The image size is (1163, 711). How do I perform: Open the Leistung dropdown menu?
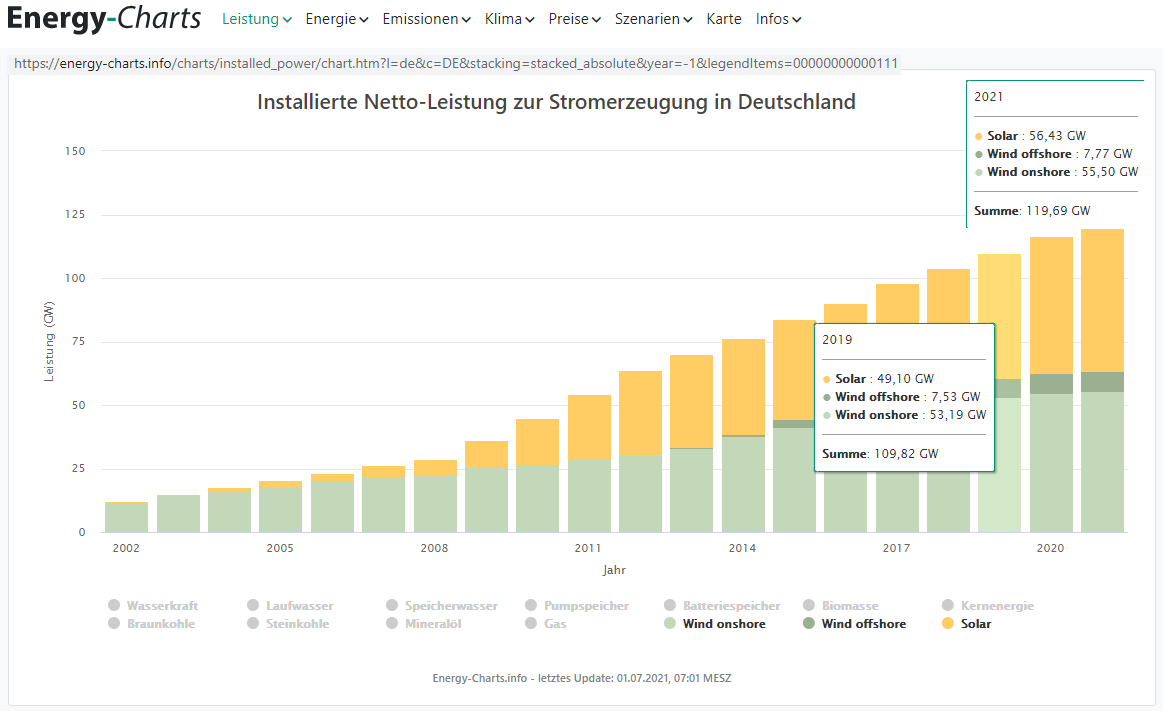(x=256, y=19)
